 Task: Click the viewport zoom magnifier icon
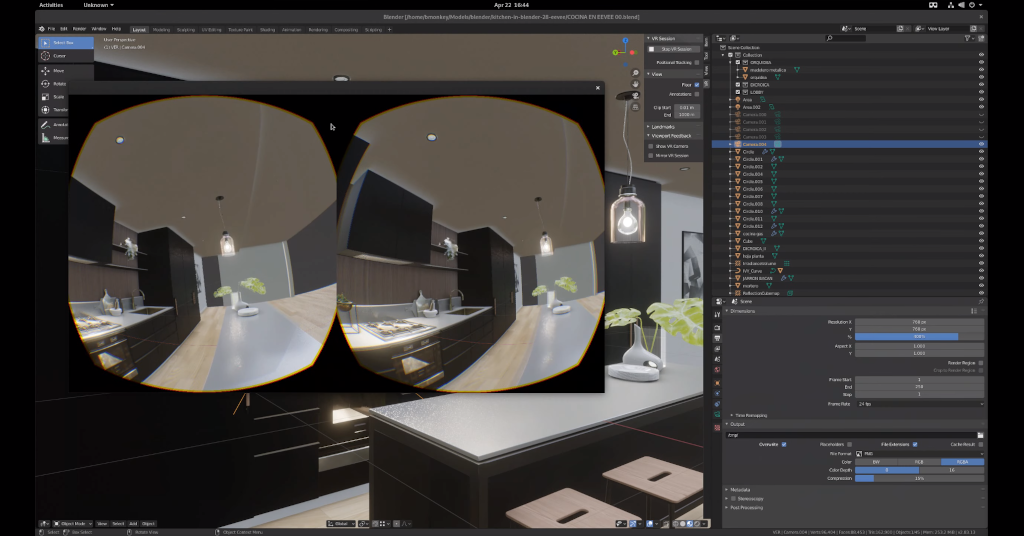[x=635, y=73]
